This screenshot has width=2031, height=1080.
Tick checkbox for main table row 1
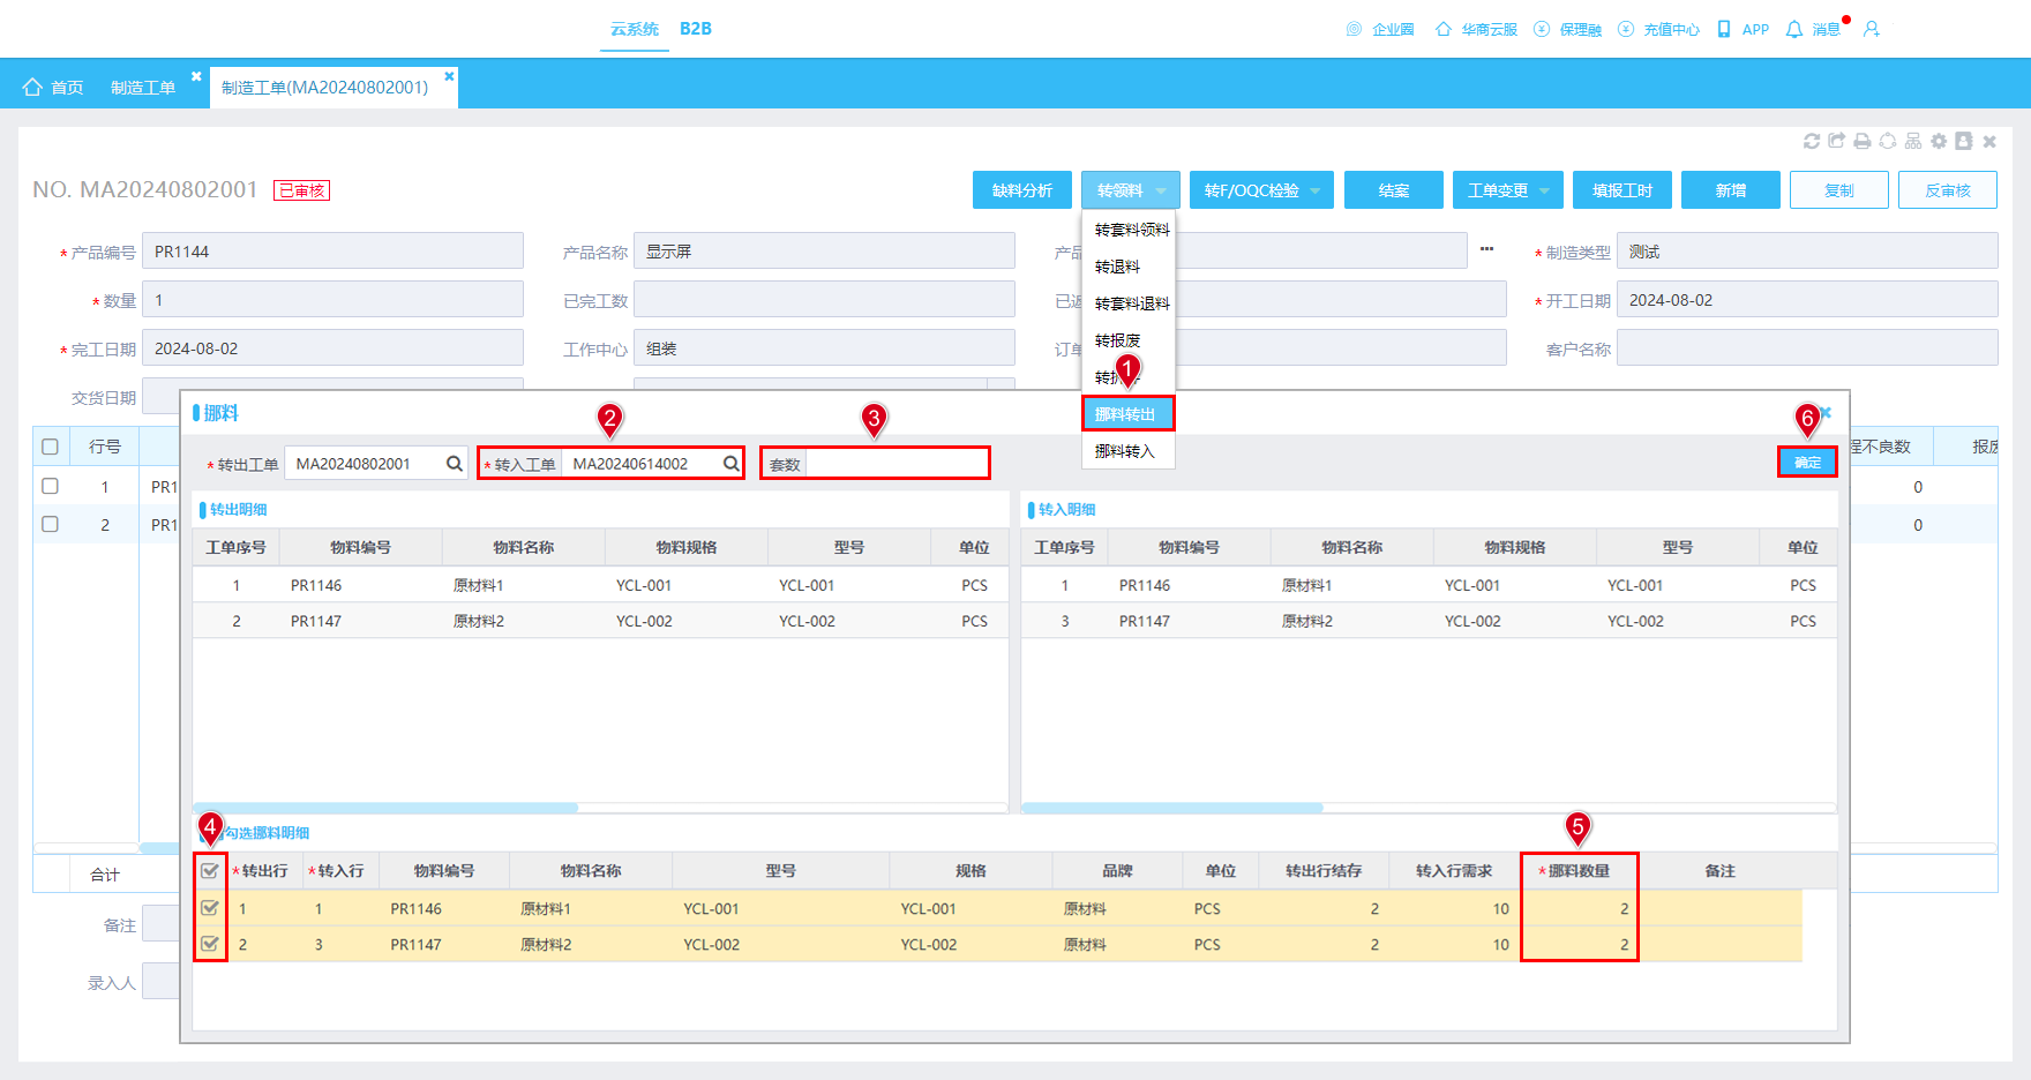(50, 486)
